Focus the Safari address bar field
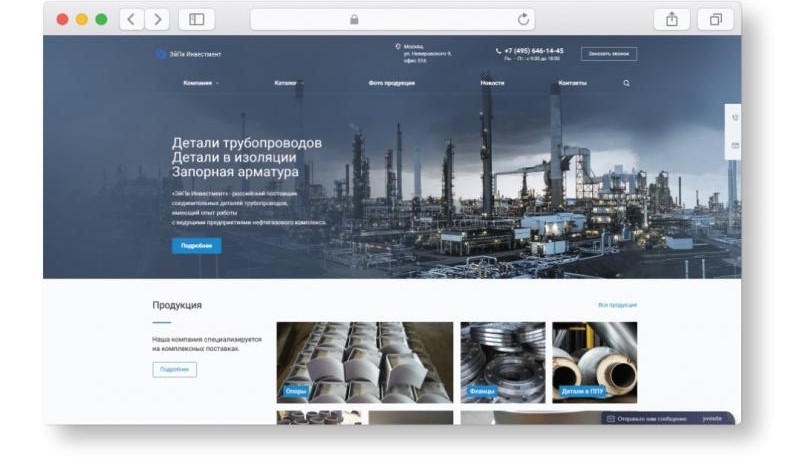Viewport: 800px width, 475px height. tap(392, 19)
